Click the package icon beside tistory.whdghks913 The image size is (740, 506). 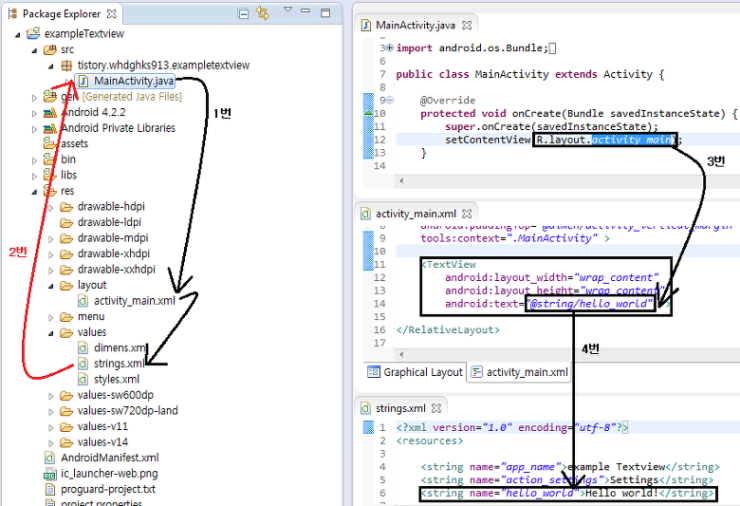click(x=67, y=65)
